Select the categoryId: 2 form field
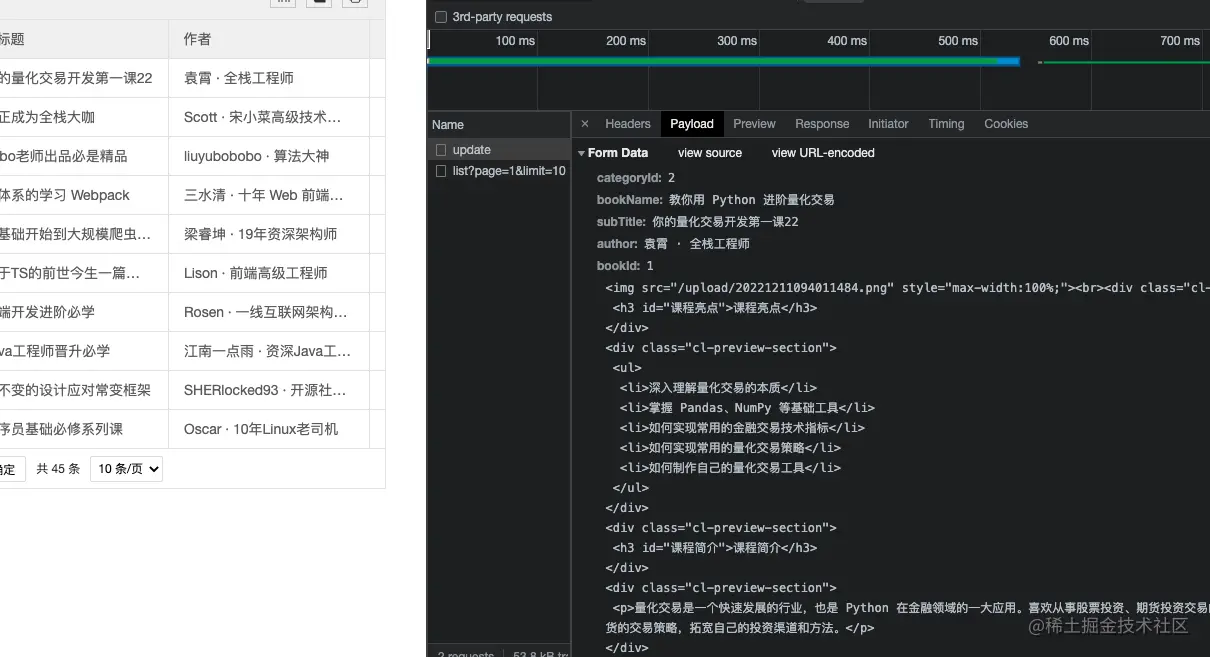 (x=636, y=178)
